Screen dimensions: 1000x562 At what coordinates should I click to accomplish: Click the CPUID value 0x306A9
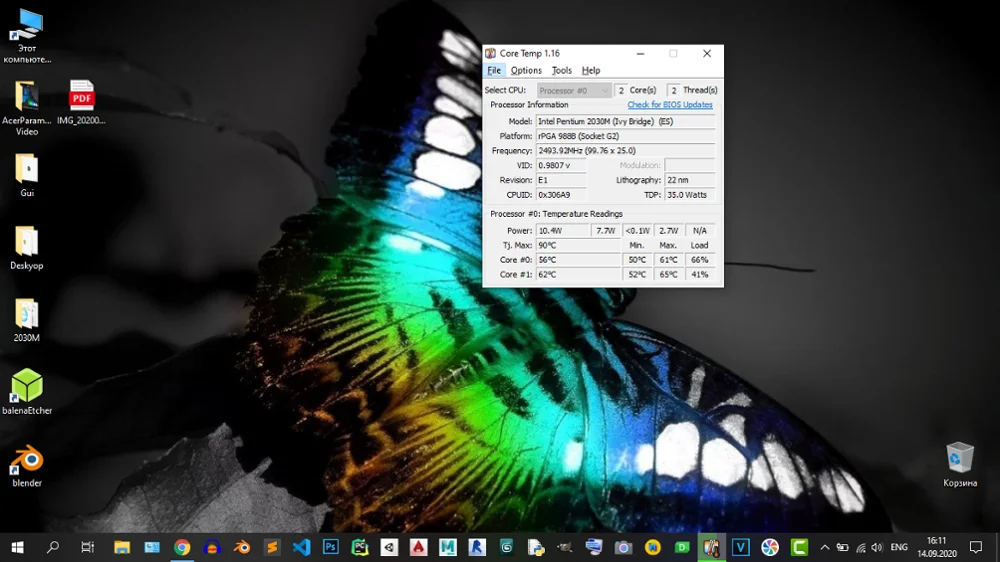coord(561,195)
